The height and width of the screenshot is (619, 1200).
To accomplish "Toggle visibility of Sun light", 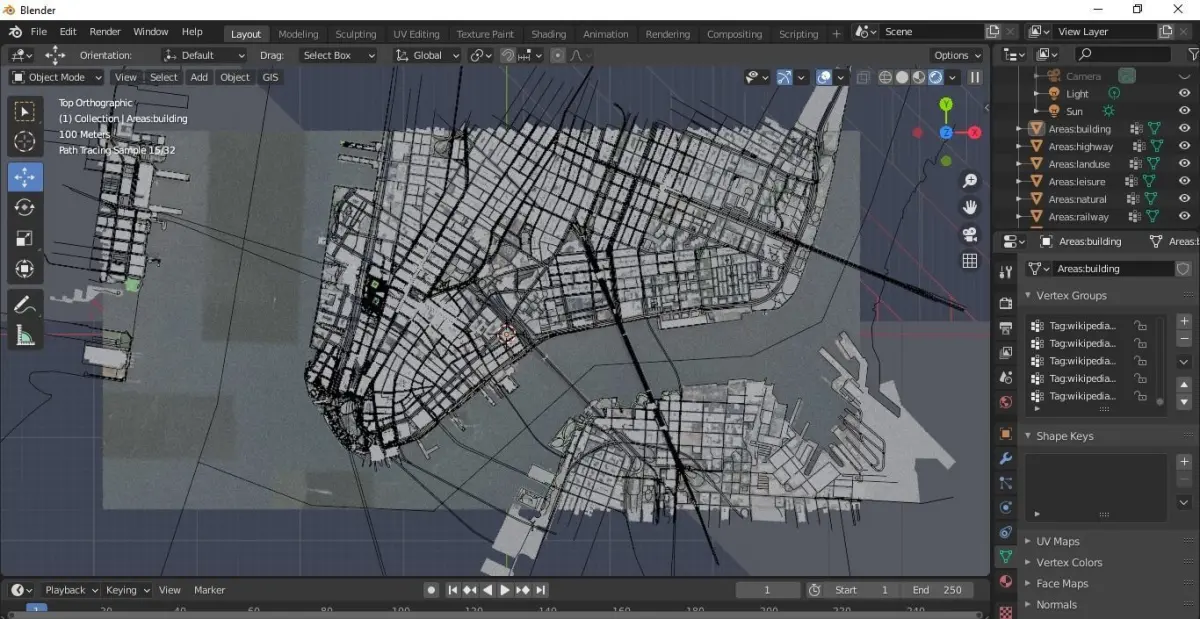I will [x=1184, y=111].
